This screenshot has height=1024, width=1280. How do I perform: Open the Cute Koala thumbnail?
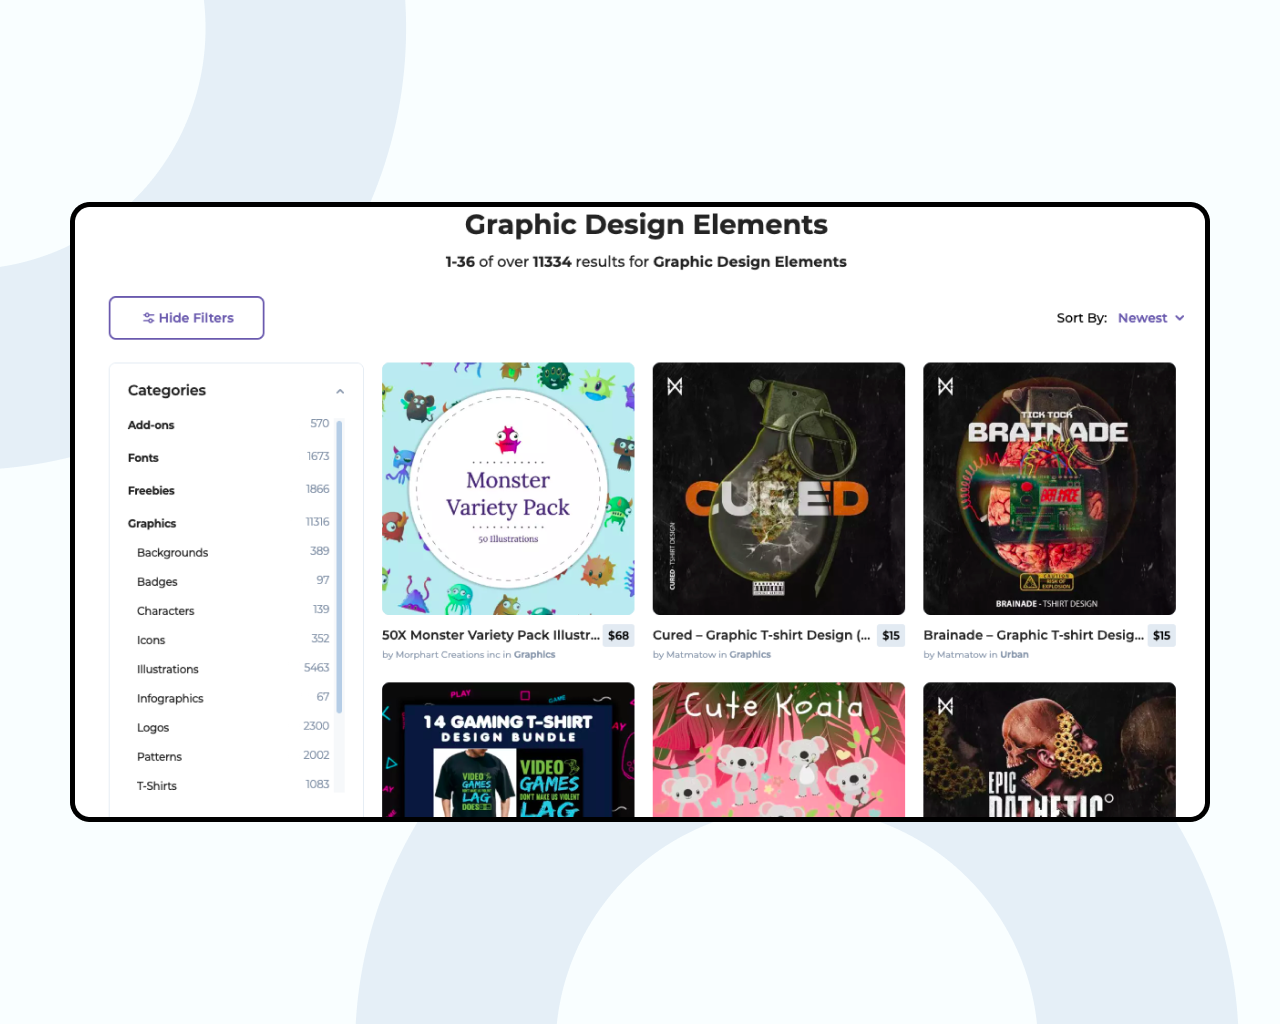click(779, 750)
